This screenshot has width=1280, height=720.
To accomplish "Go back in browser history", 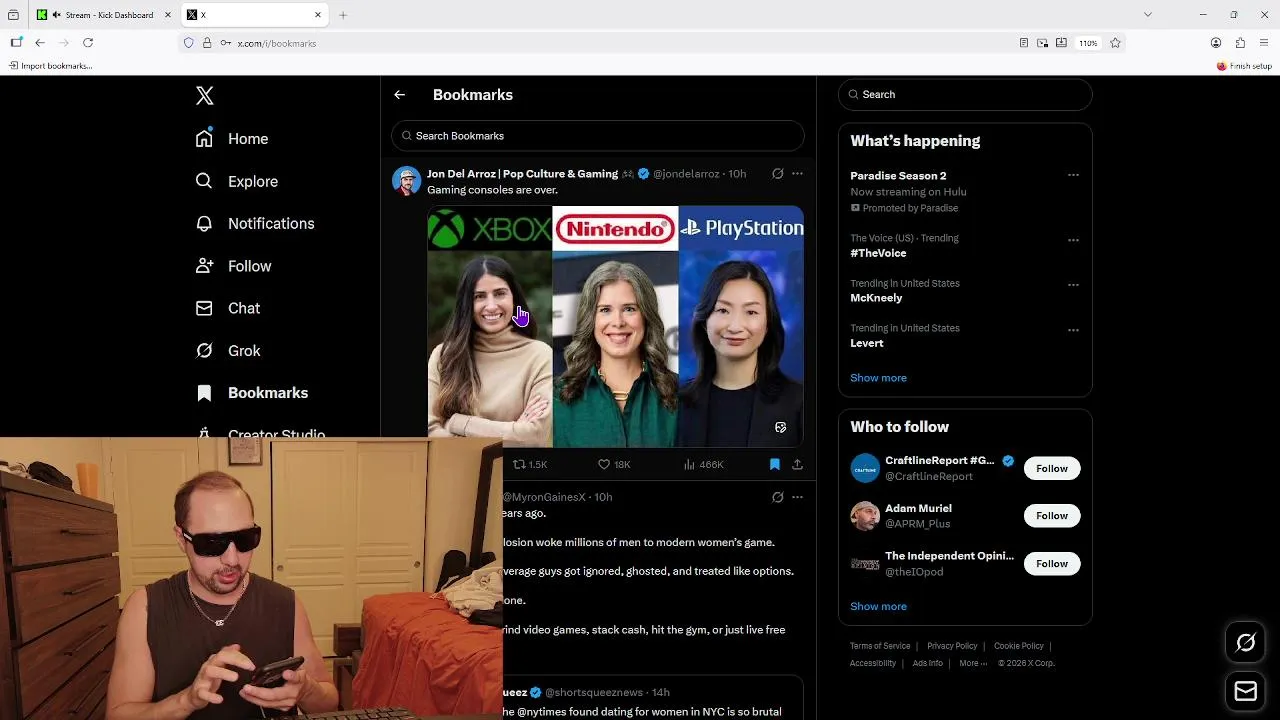I will (x=40, y=43).
